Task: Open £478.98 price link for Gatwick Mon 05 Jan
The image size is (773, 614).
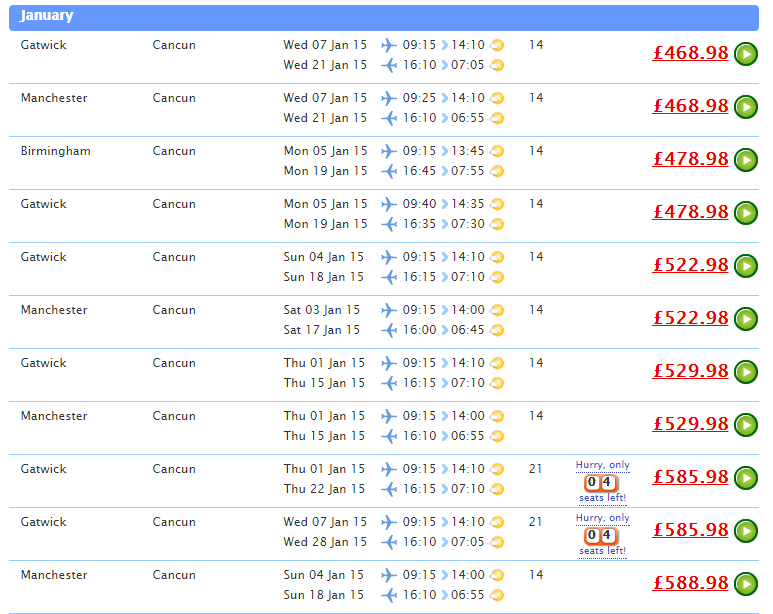Action: tap(690, 212)
